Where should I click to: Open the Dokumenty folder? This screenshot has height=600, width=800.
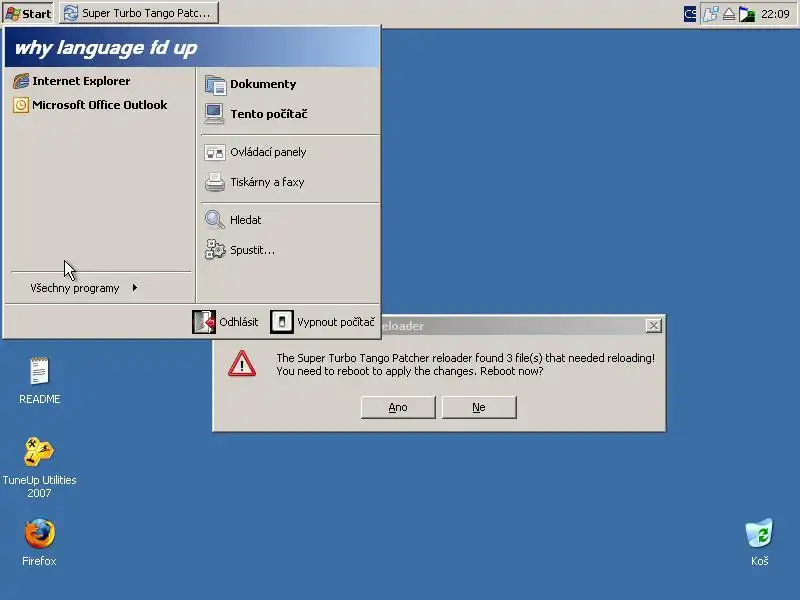251,84
